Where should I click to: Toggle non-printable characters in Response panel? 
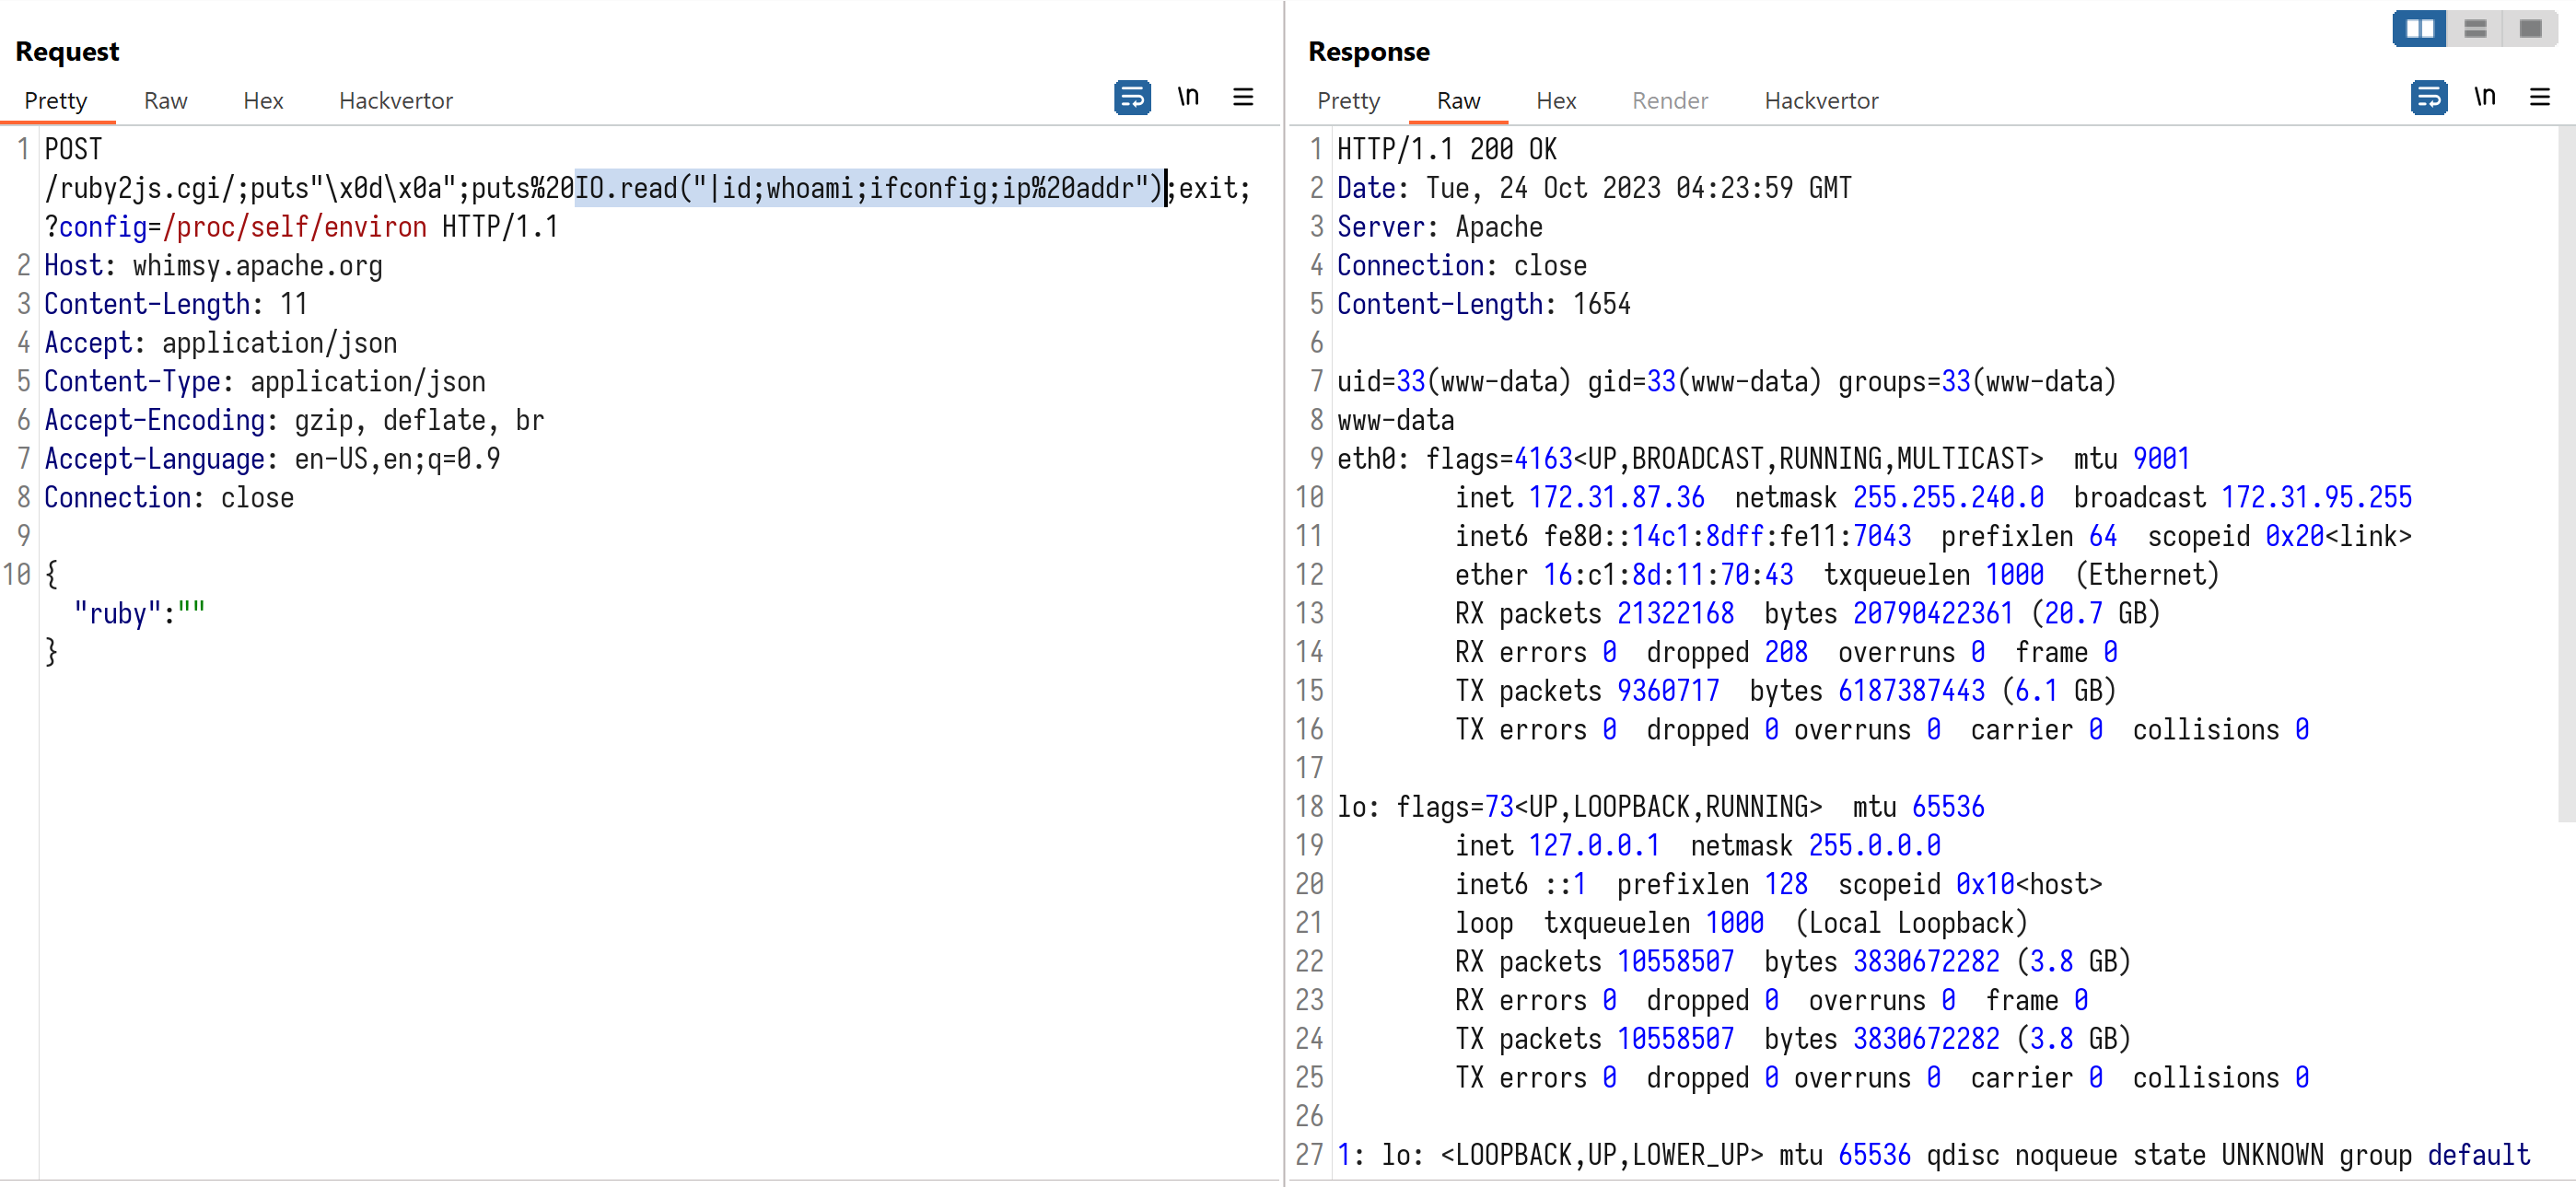click(2484, 97)
